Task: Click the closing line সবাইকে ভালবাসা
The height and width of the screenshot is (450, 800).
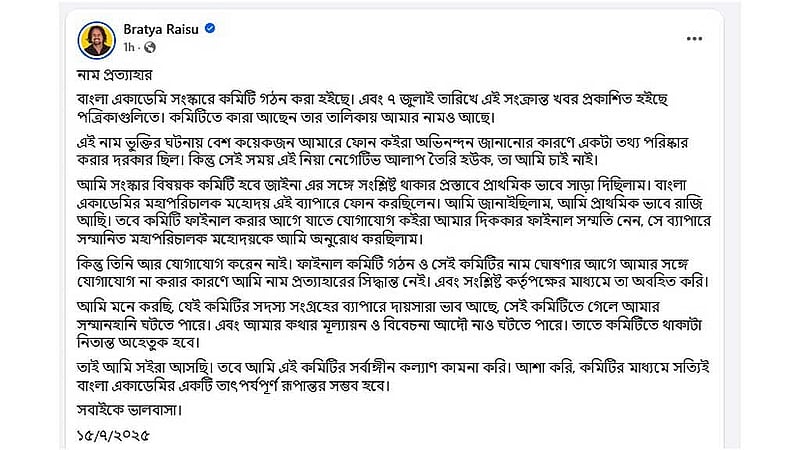Action: pos(129,410)
